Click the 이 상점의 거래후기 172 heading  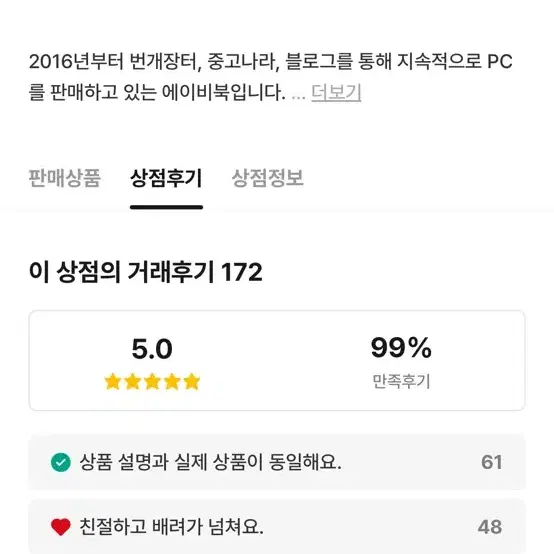[146, 272]
